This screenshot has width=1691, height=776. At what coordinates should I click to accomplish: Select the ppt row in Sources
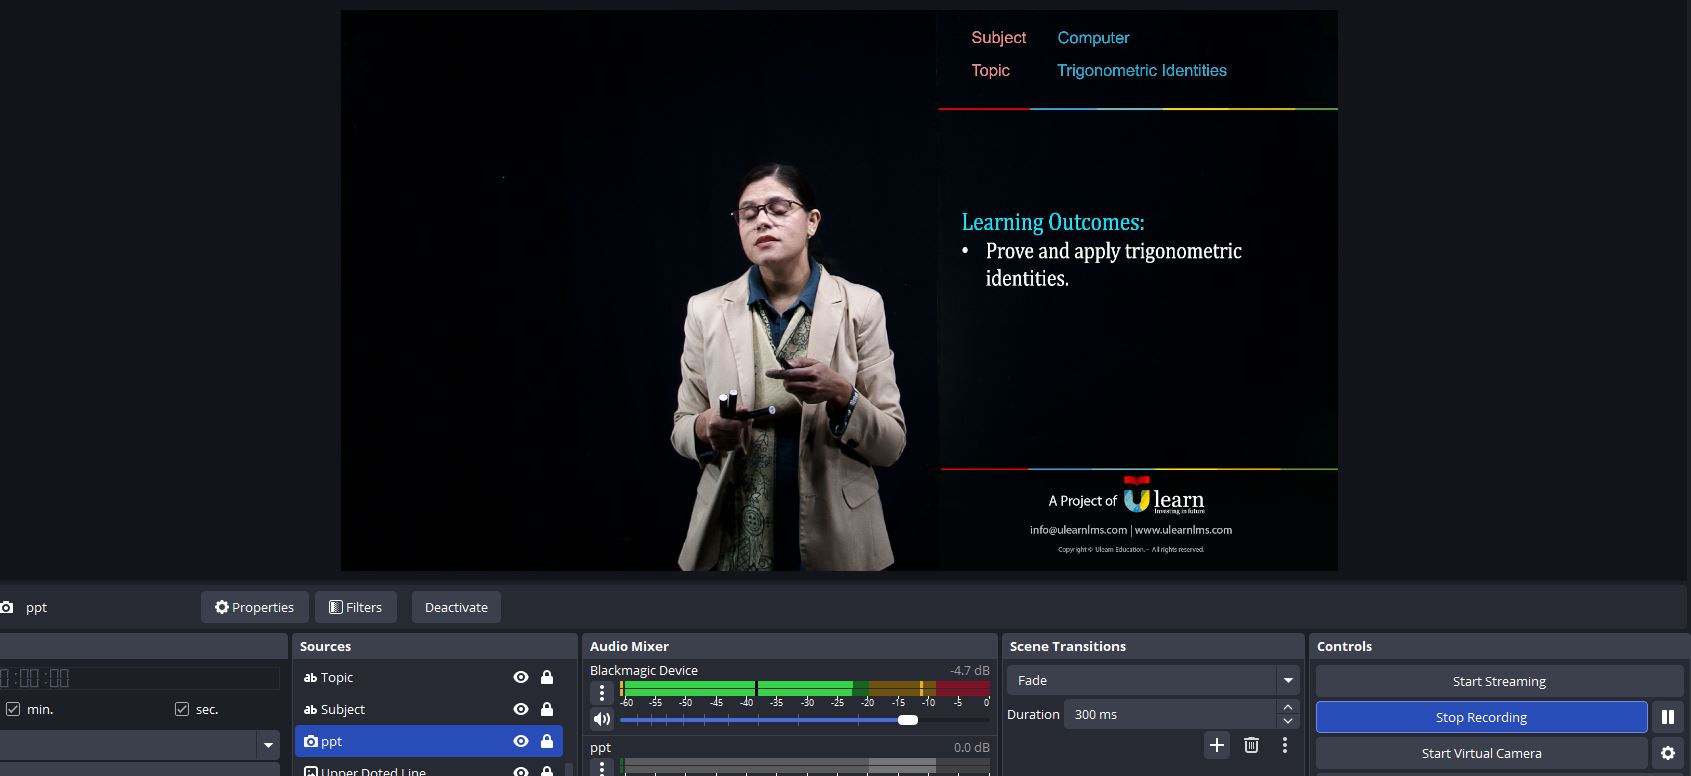point(429,741)
